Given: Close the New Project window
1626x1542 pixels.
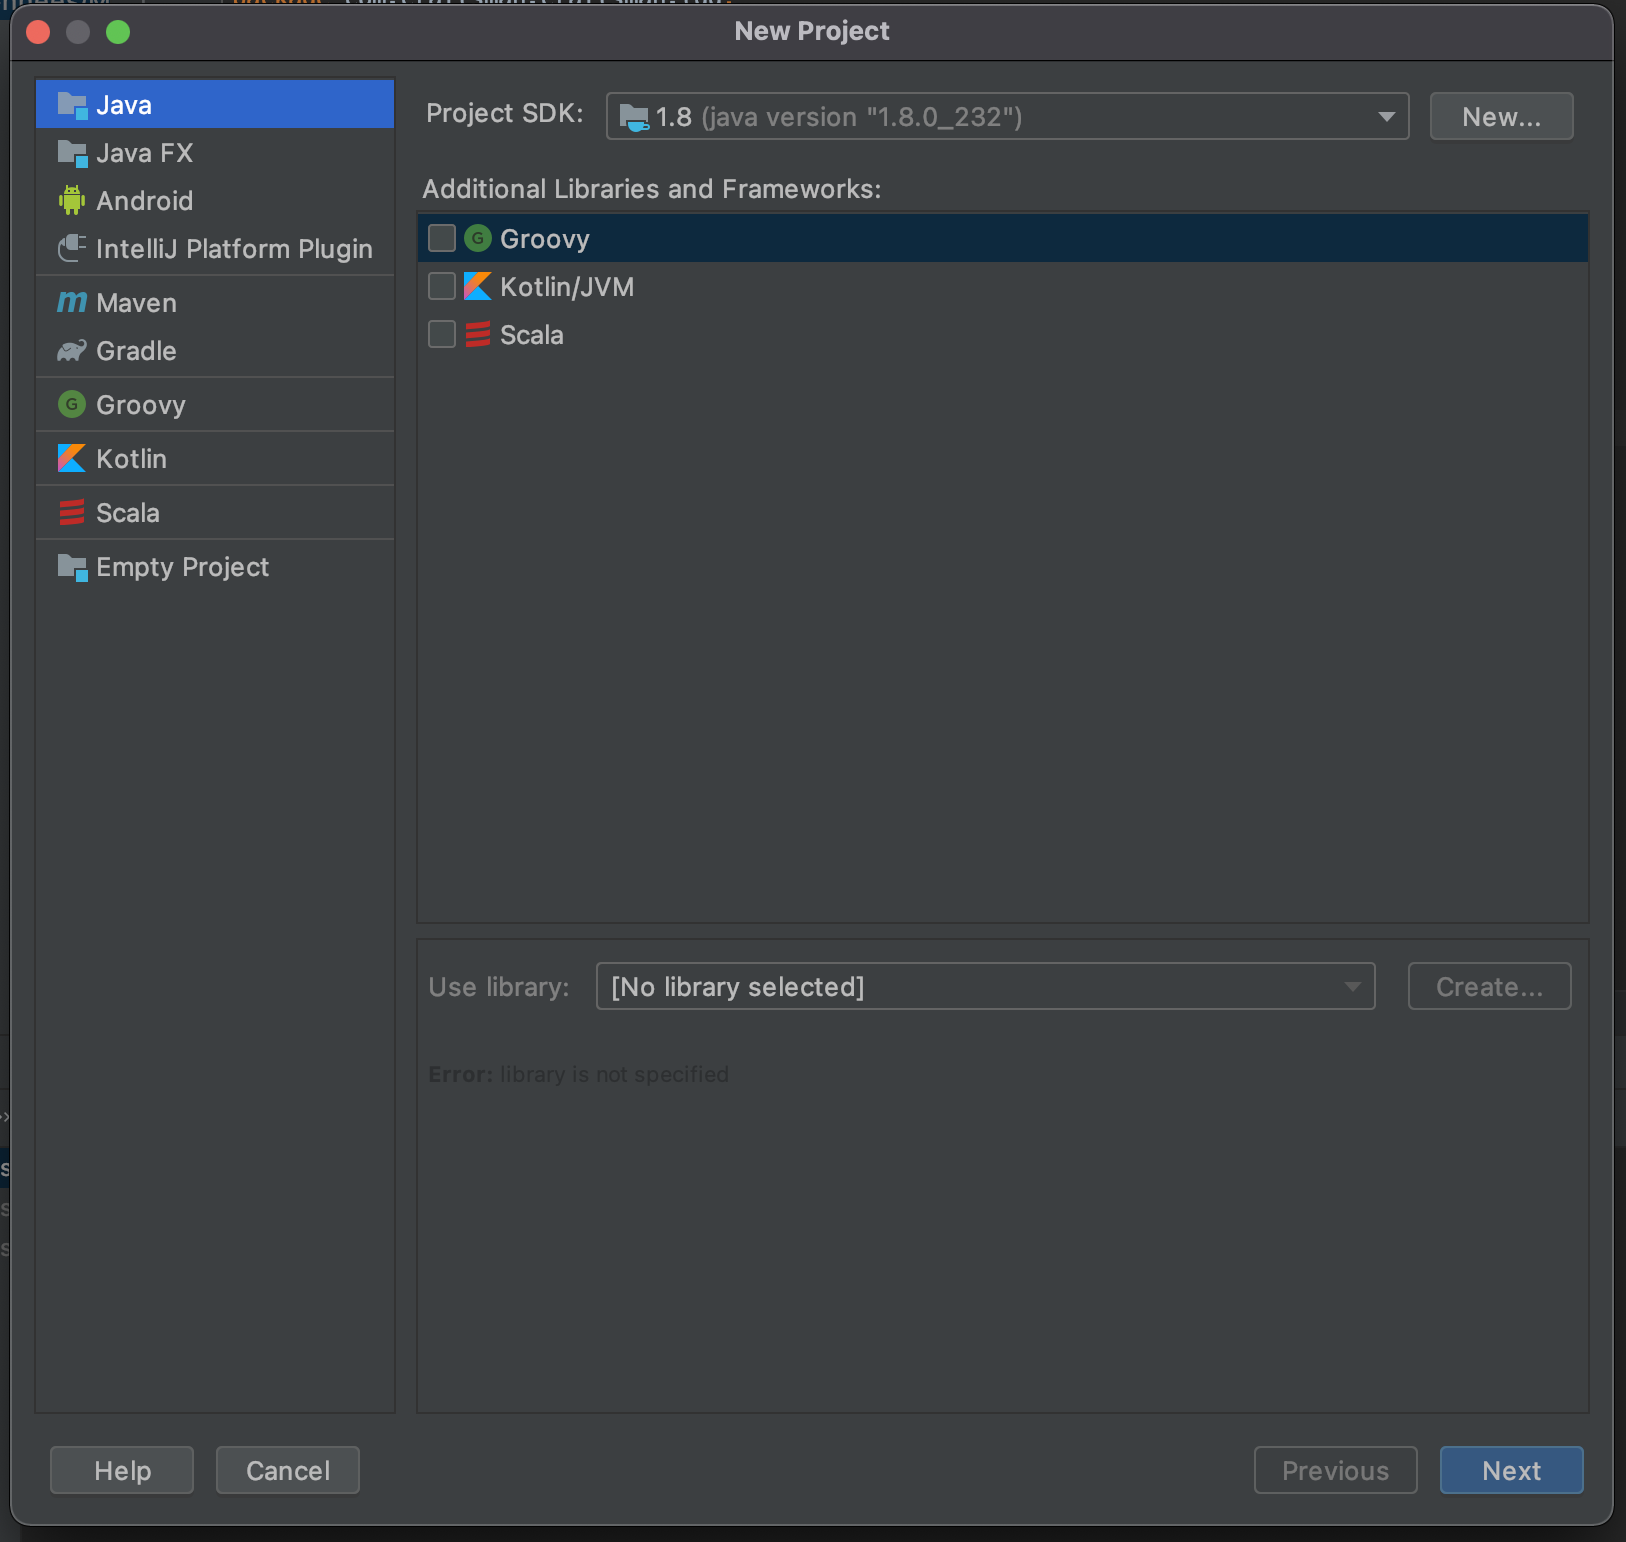Looking at the screenshot, I should click(x=38, y=32).
